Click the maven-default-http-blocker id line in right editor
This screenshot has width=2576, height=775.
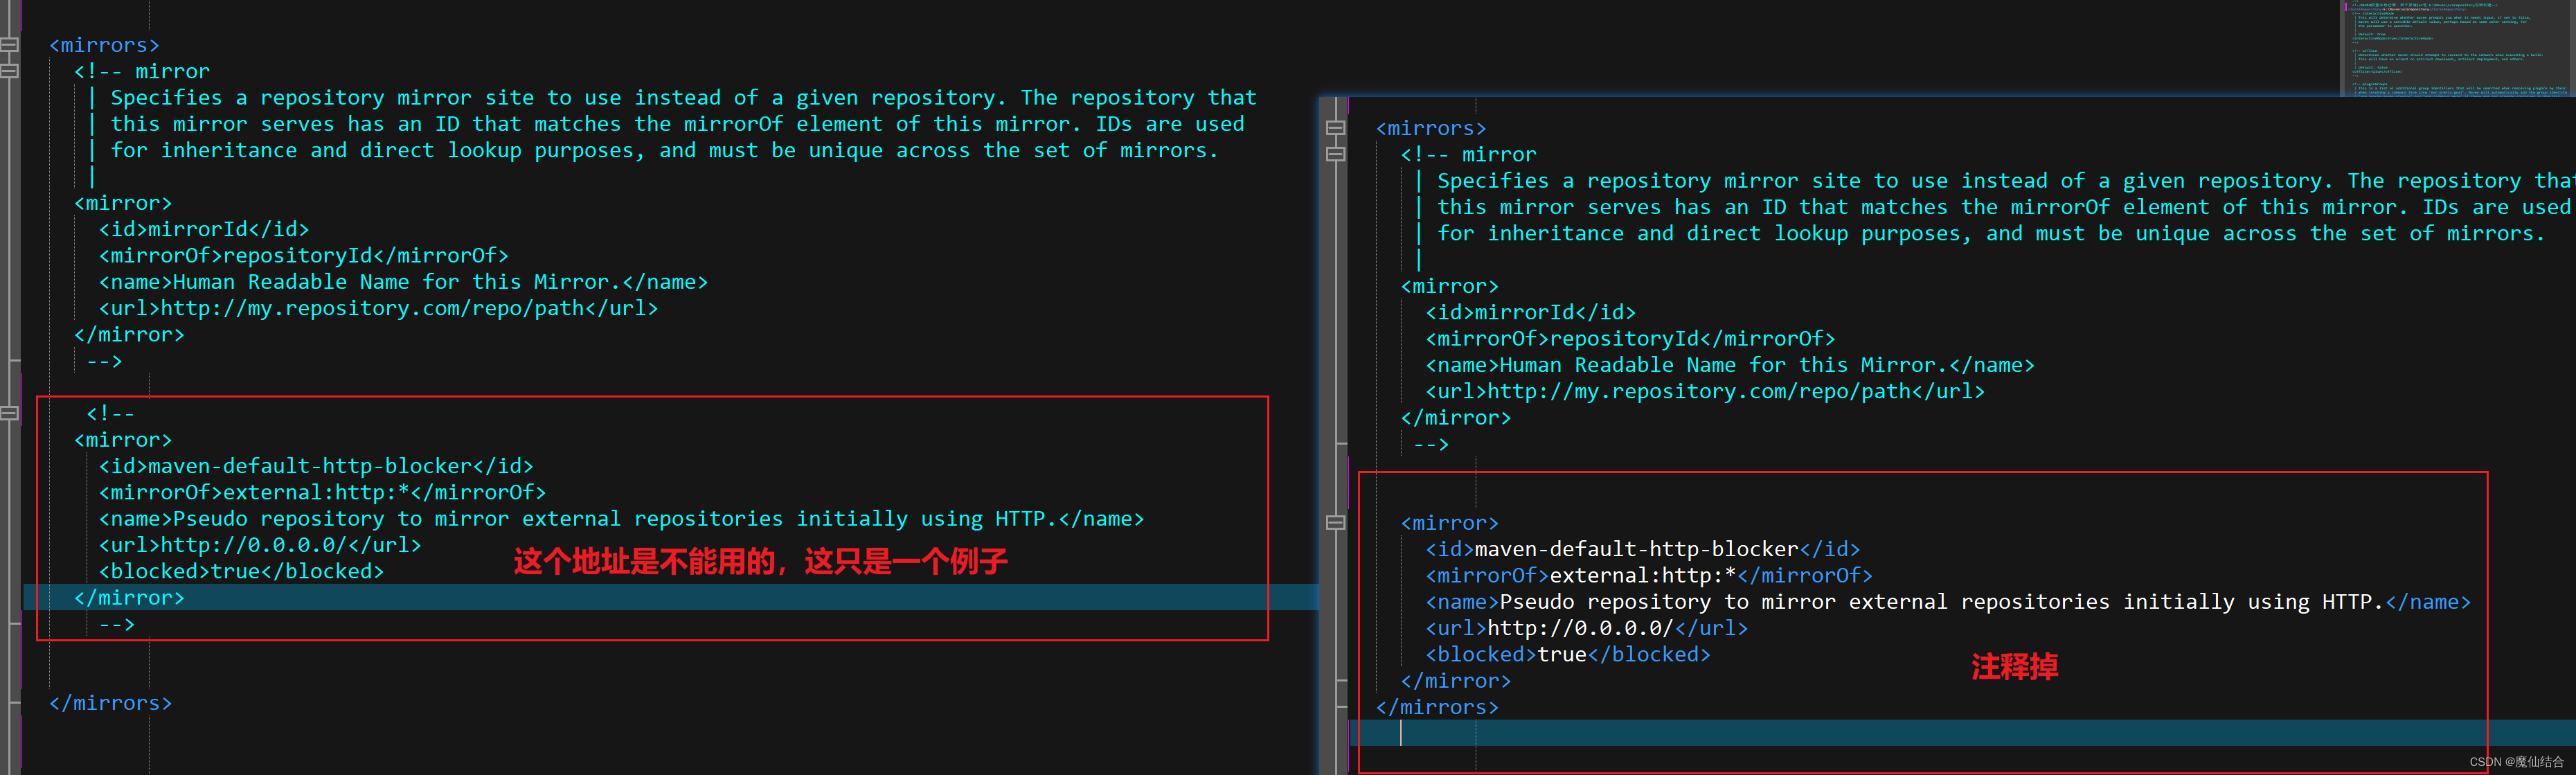pos(1643,549)
